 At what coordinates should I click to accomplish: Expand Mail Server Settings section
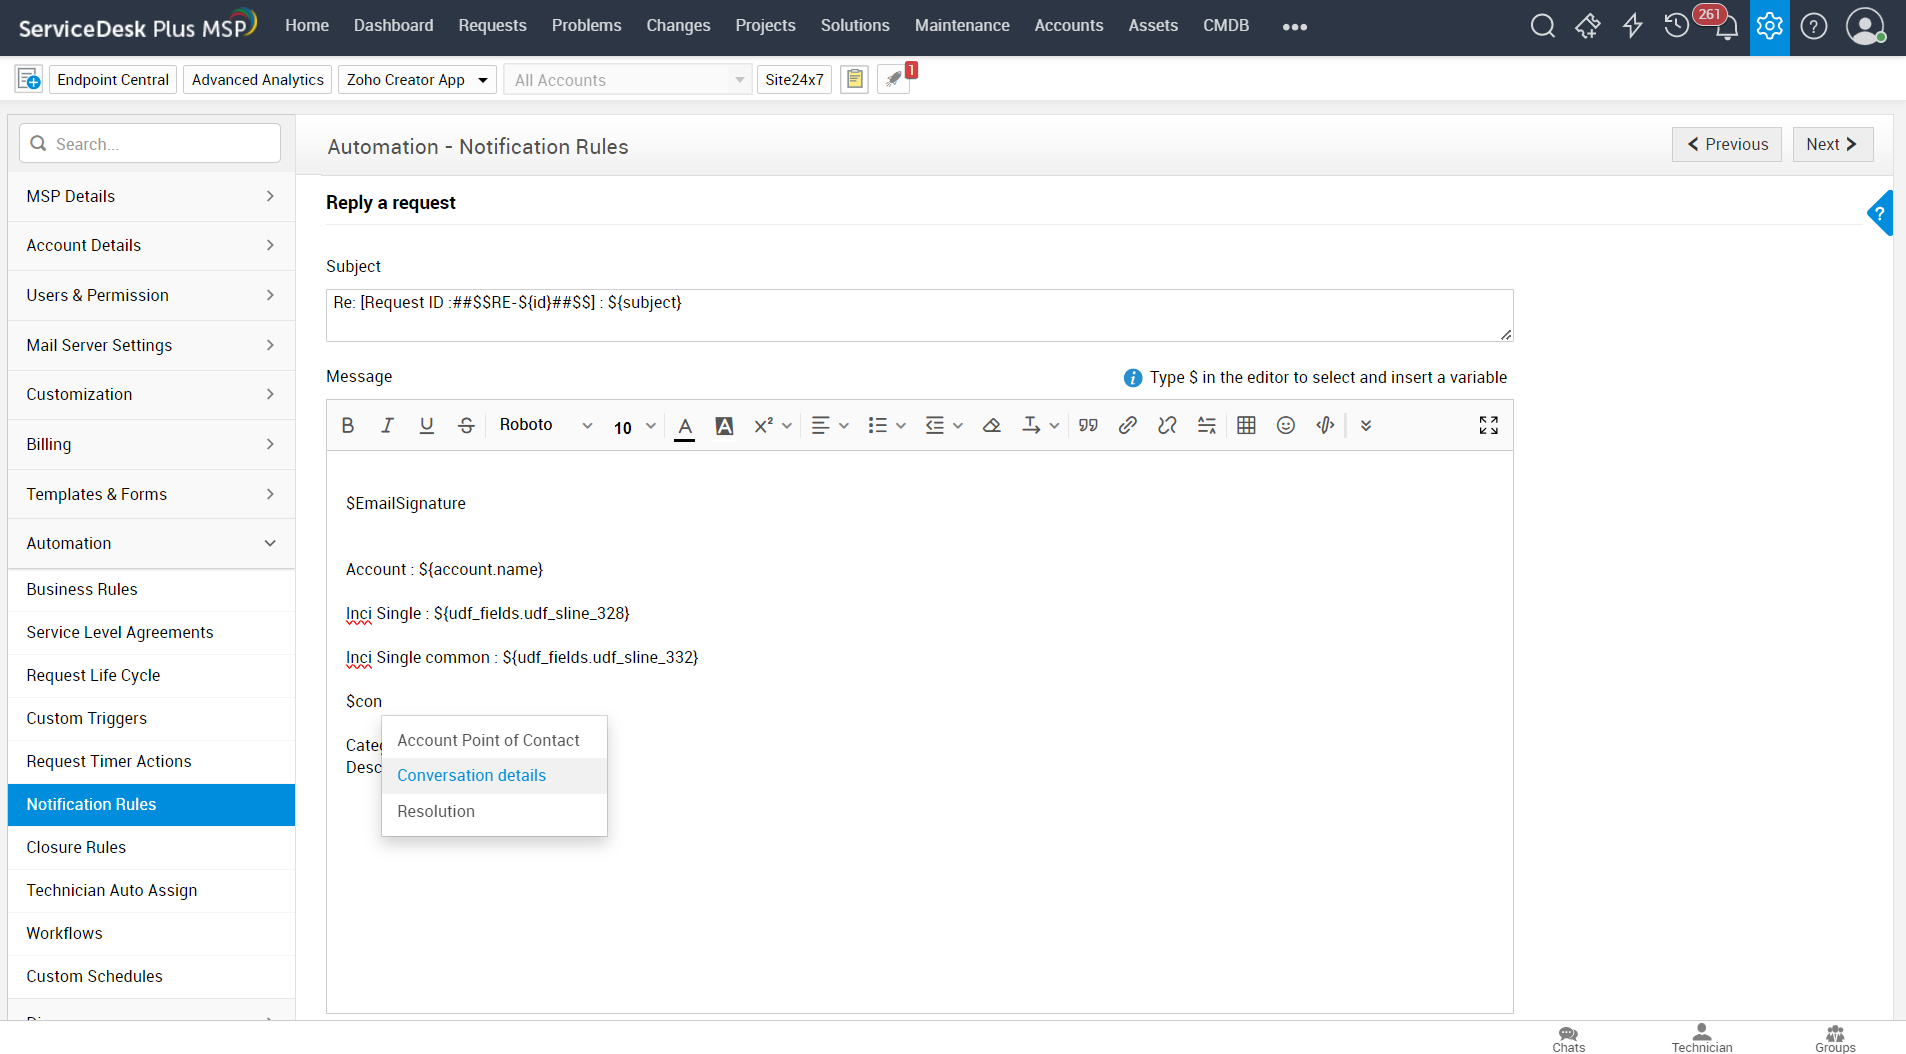tap(151, 345)
